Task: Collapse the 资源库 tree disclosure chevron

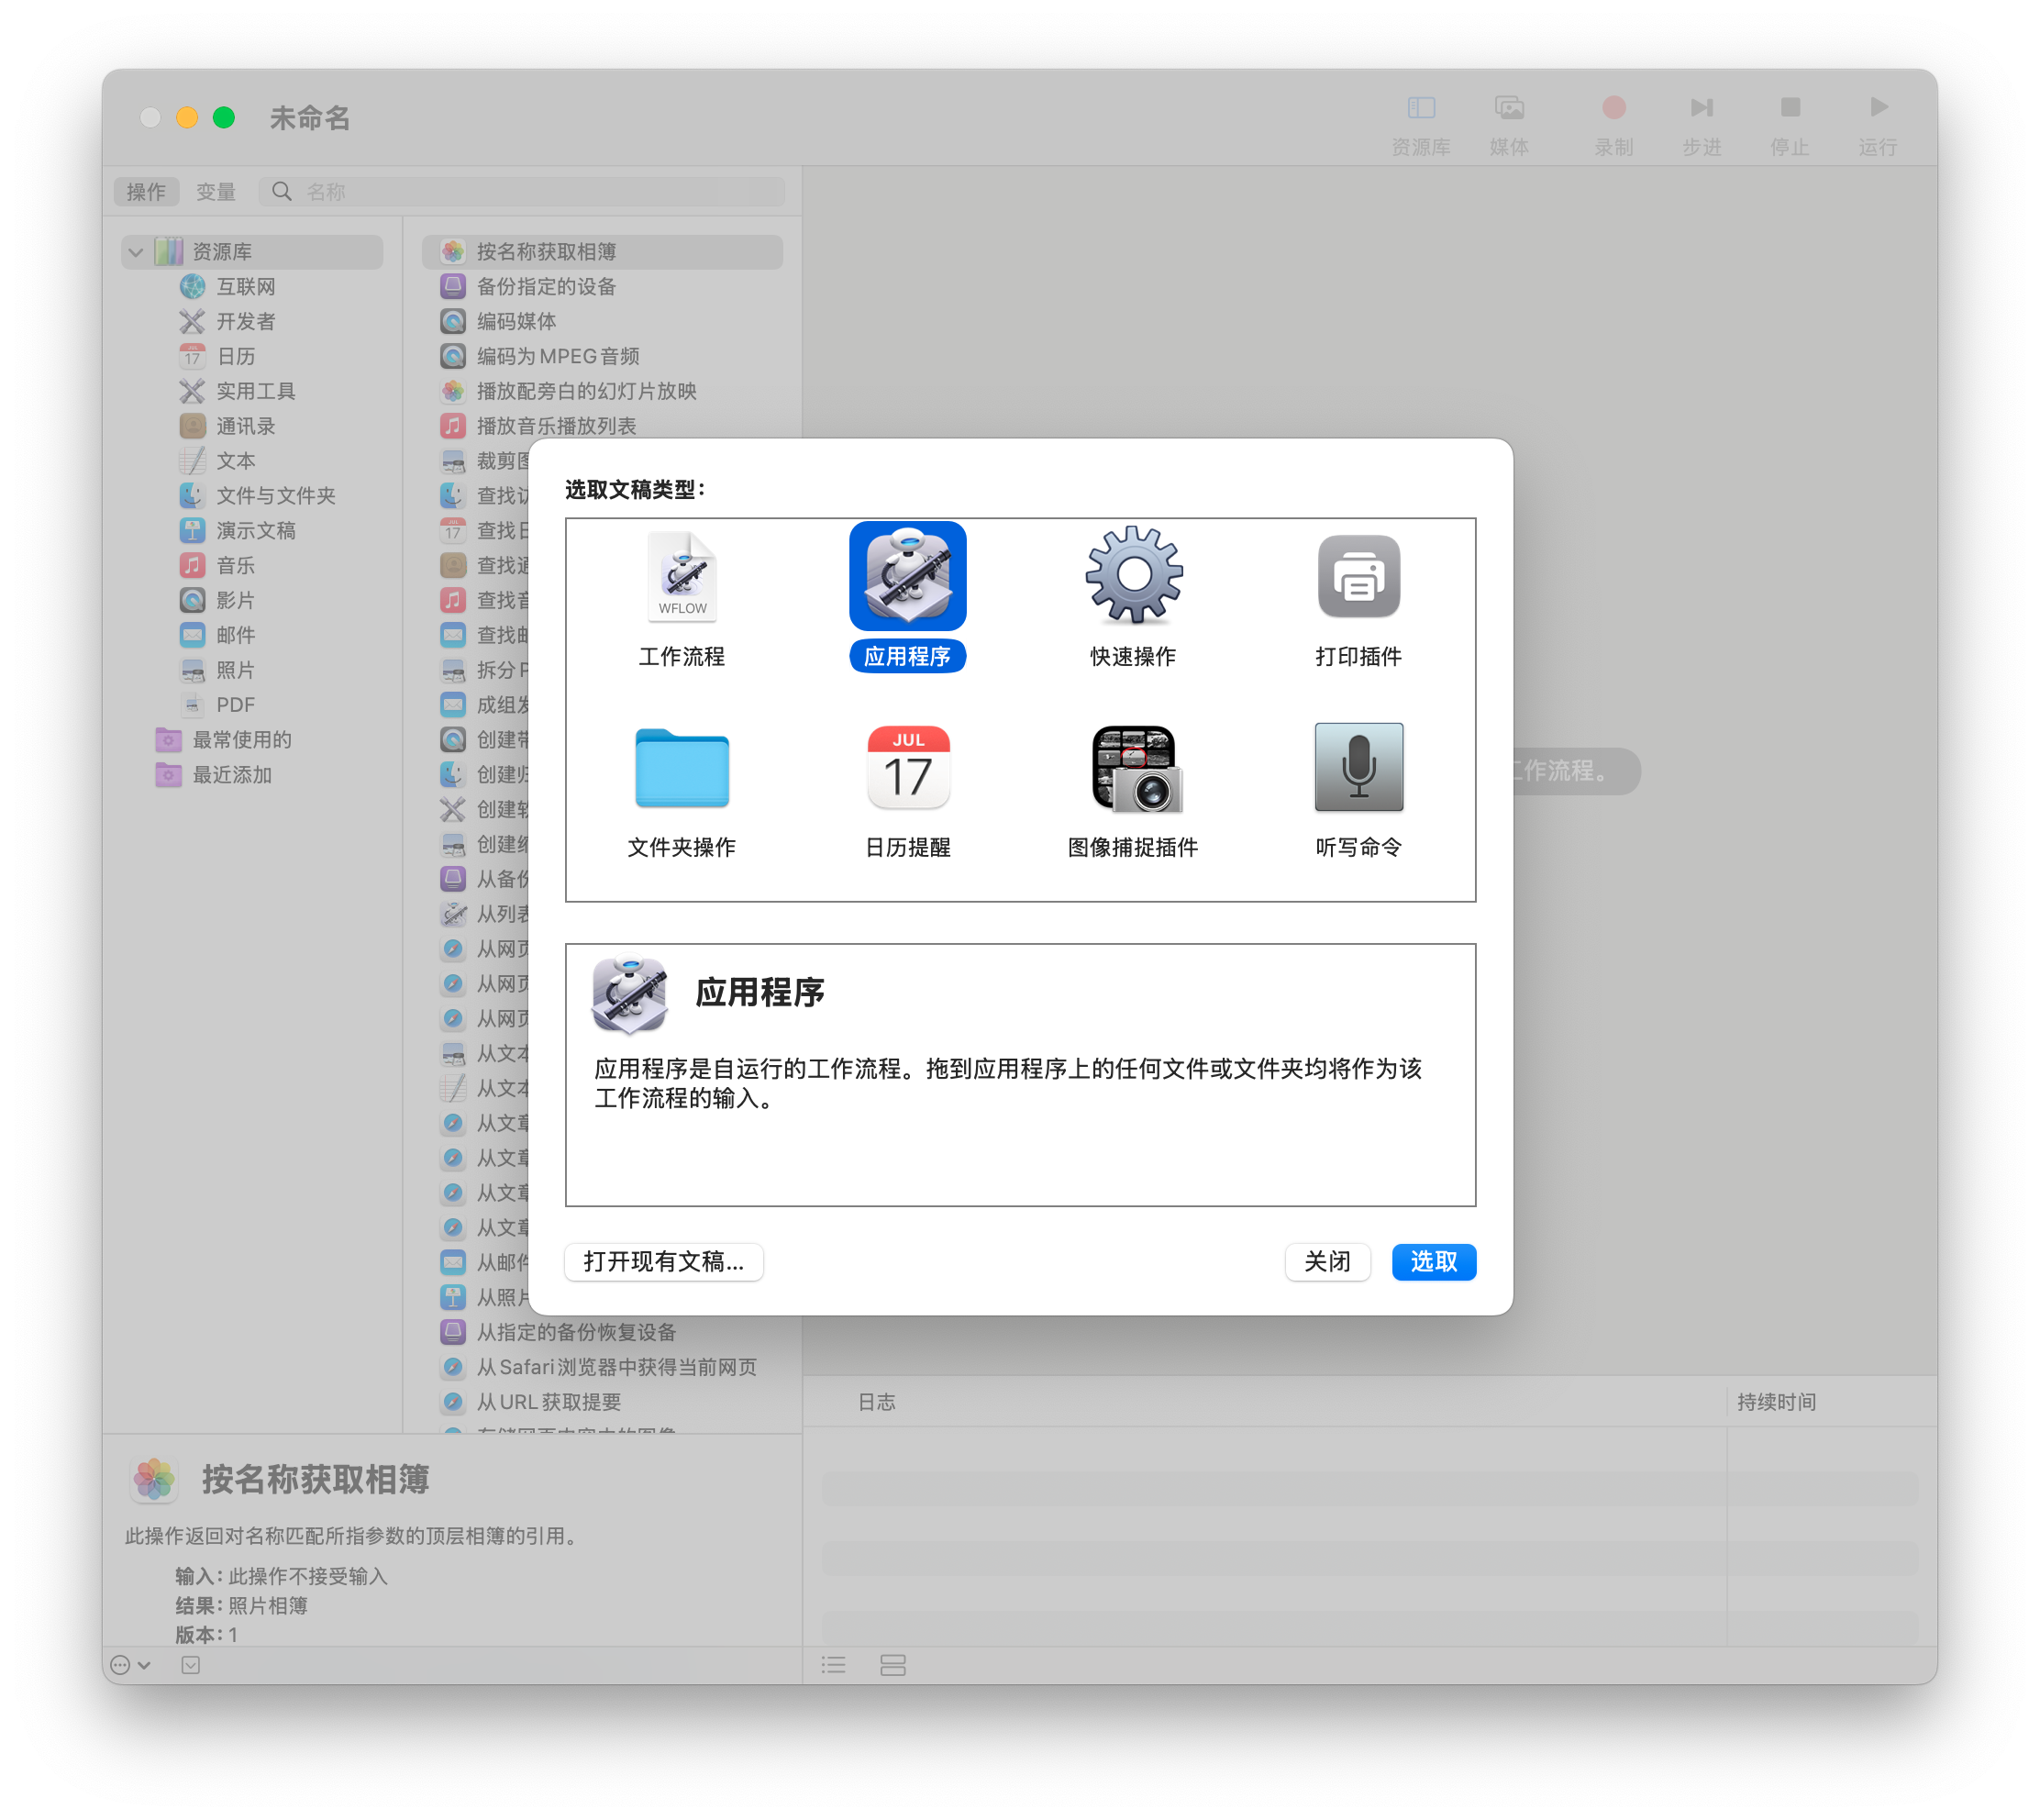Action: (x=136, y=252)
